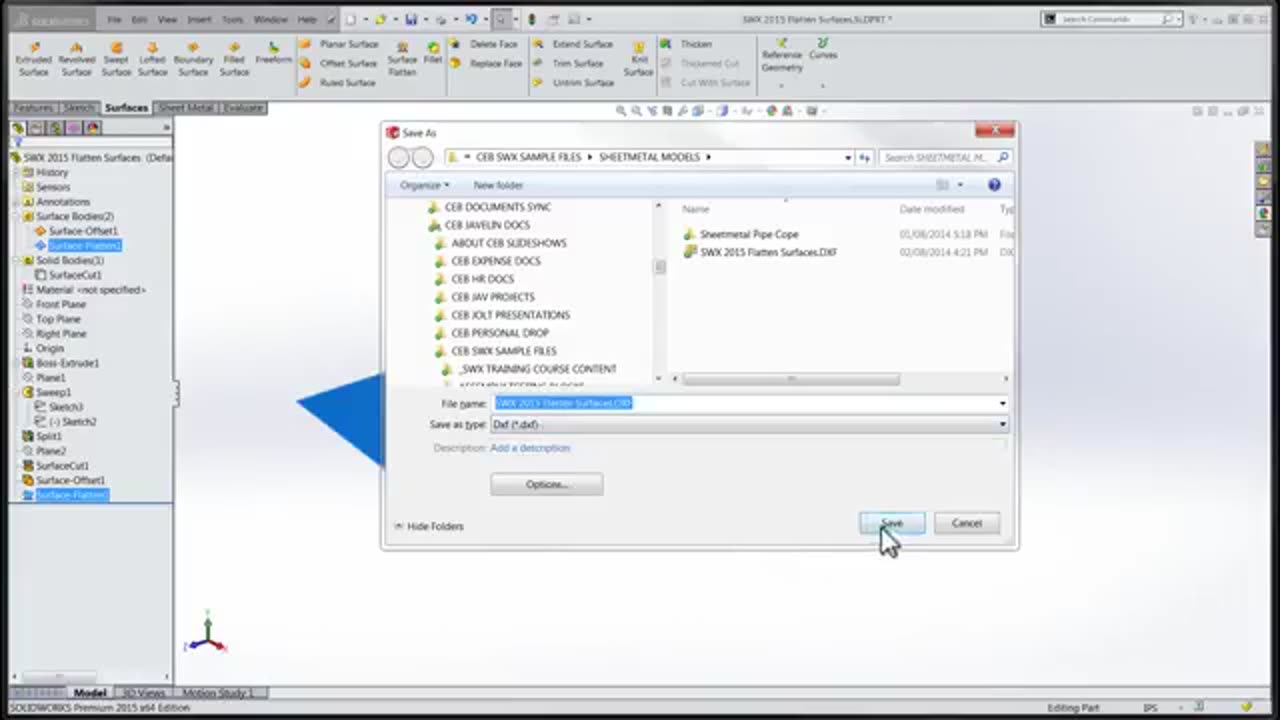Open the View menu
Viewport: 1280px width, 720px height.
tap(167, 19)
